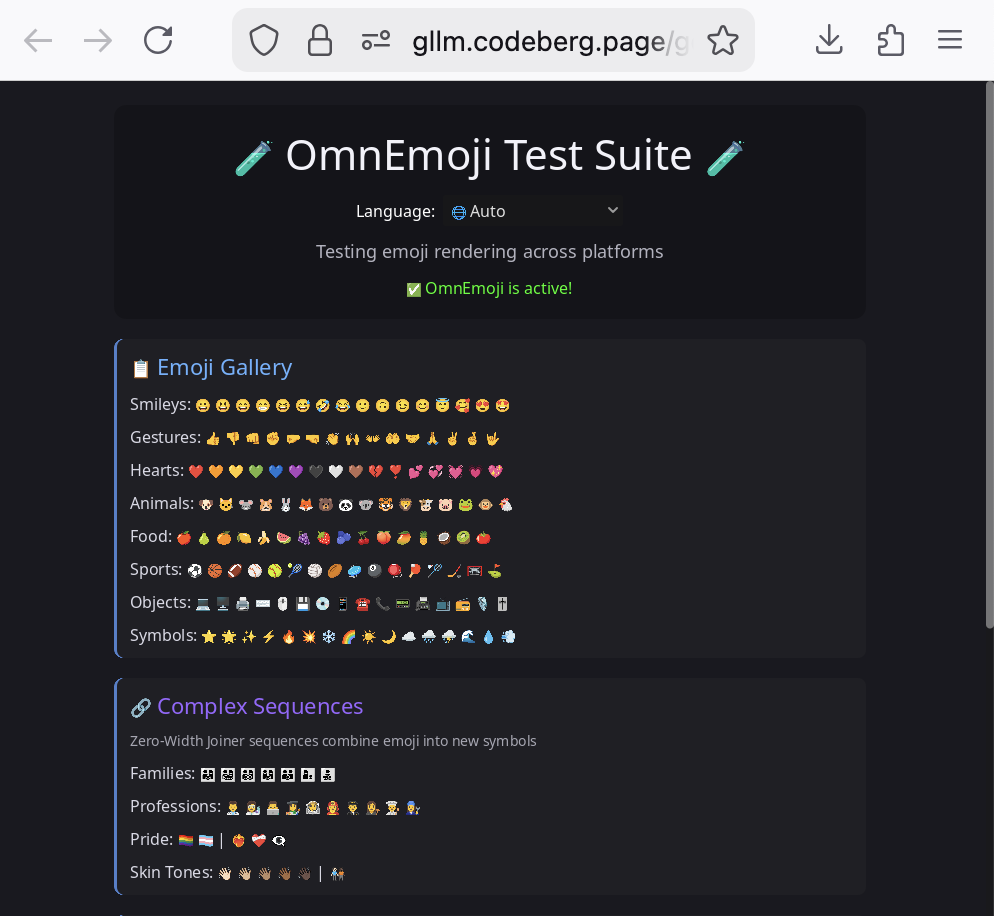
Task: Reload the current page
Action: coord(158,40)
